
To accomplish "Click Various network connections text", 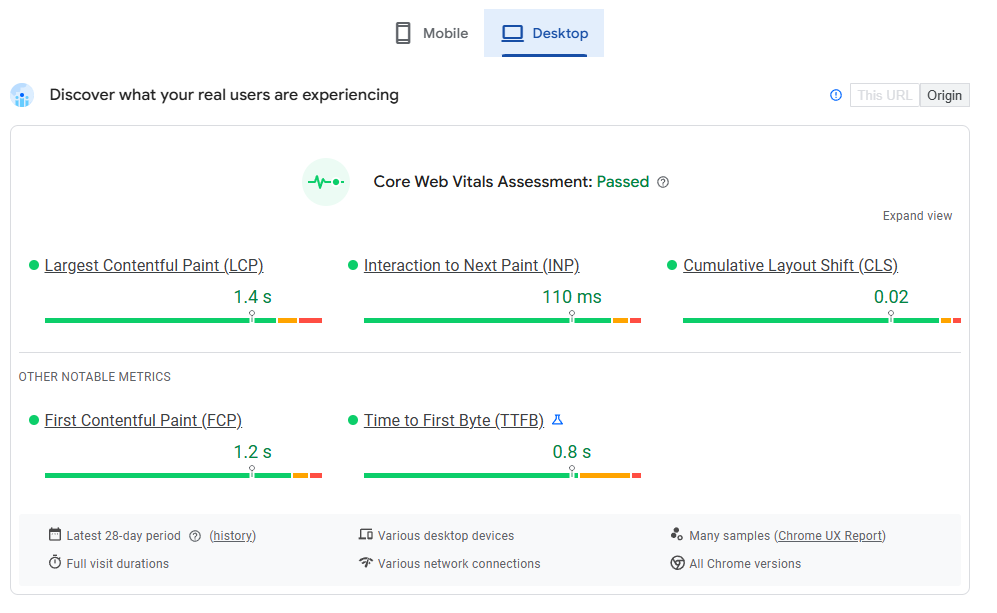I will [x=459, y=564].
